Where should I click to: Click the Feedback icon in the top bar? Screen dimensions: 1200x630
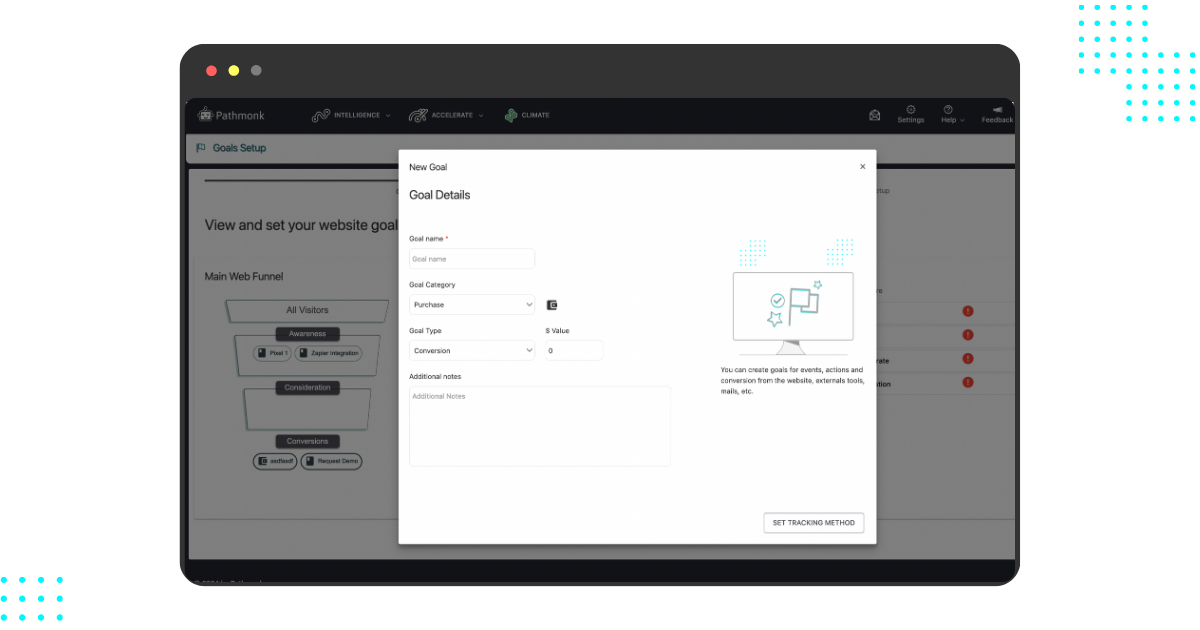point(996,110)
